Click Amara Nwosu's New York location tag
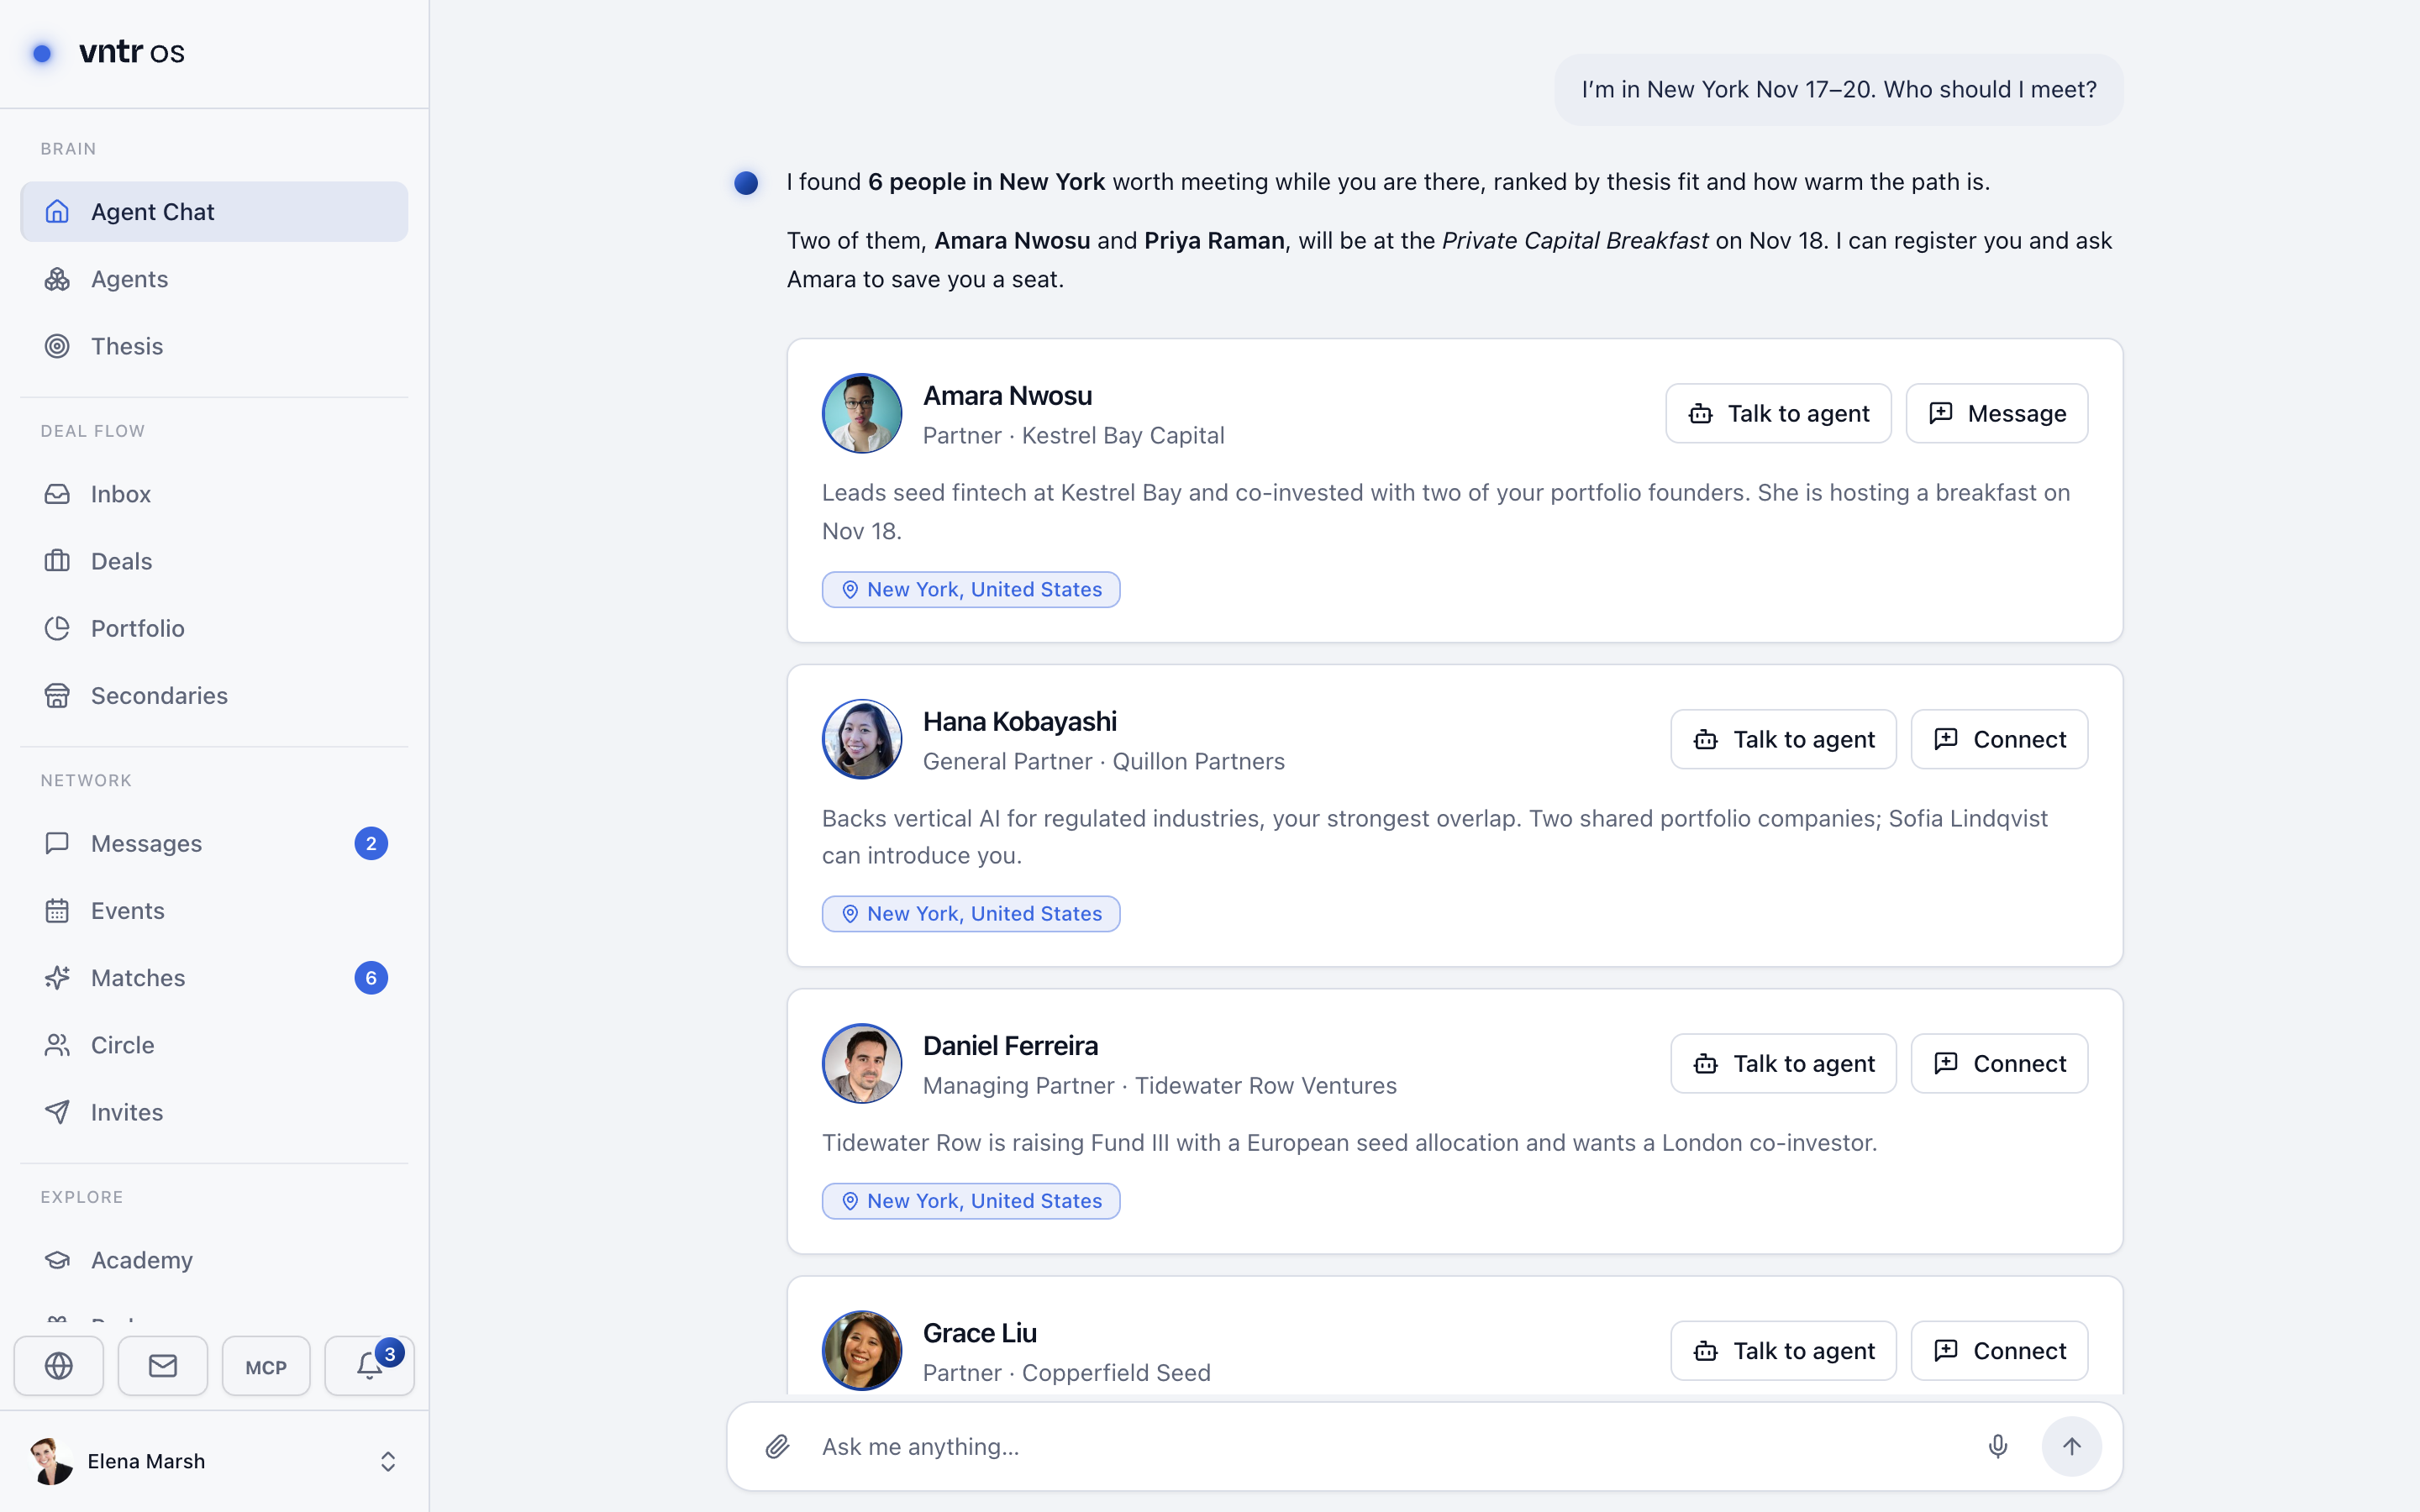 click(971, 589)
